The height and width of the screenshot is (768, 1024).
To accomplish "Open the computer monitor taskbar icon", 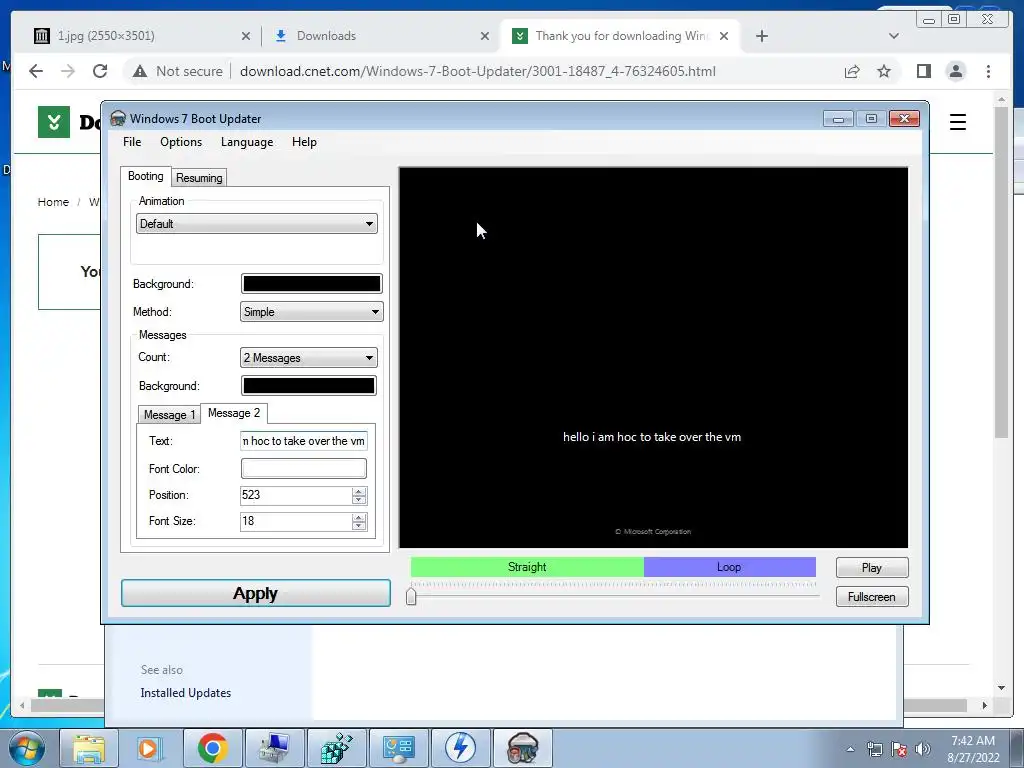I will tap(274, 748).
